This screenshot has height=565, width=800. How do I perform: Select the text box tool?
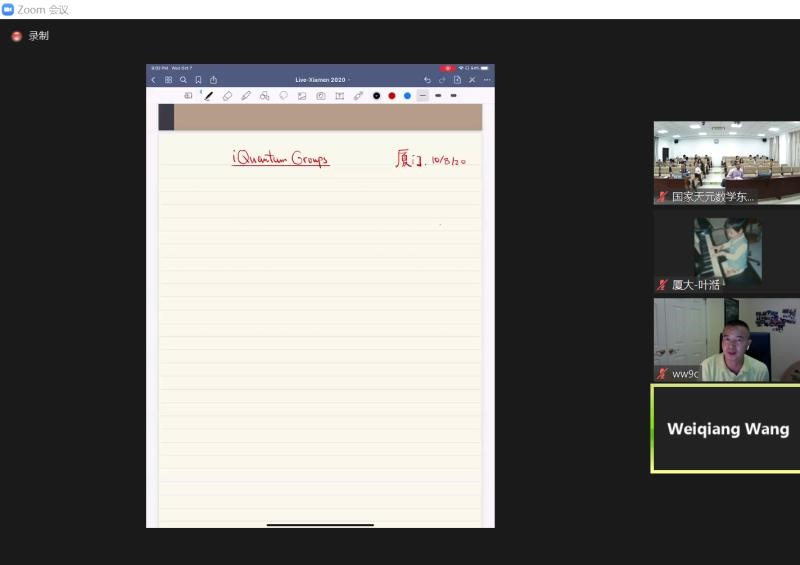(339, 96)
